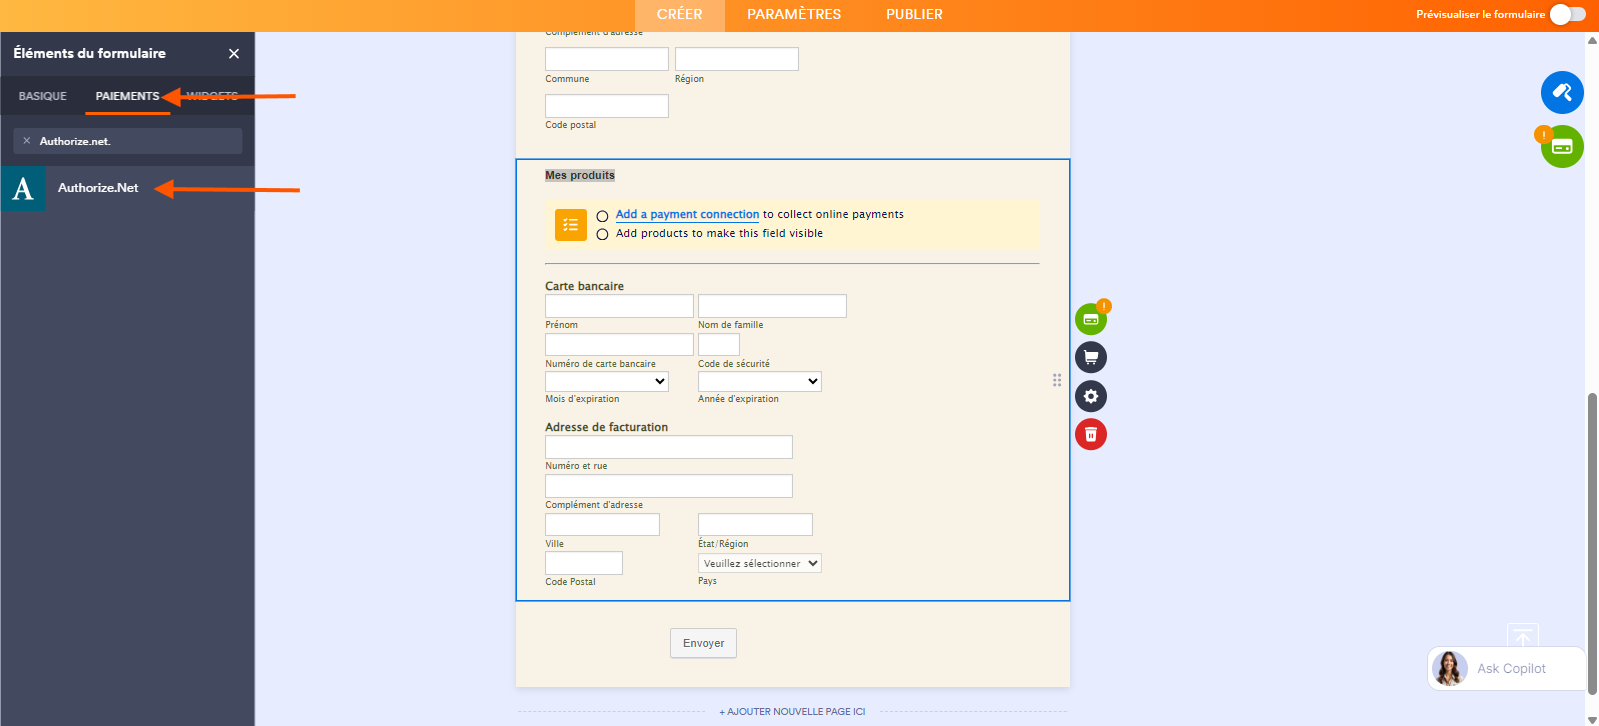
Task: Click billing Complément d'adresse field
Action: [x=669, y=486]
